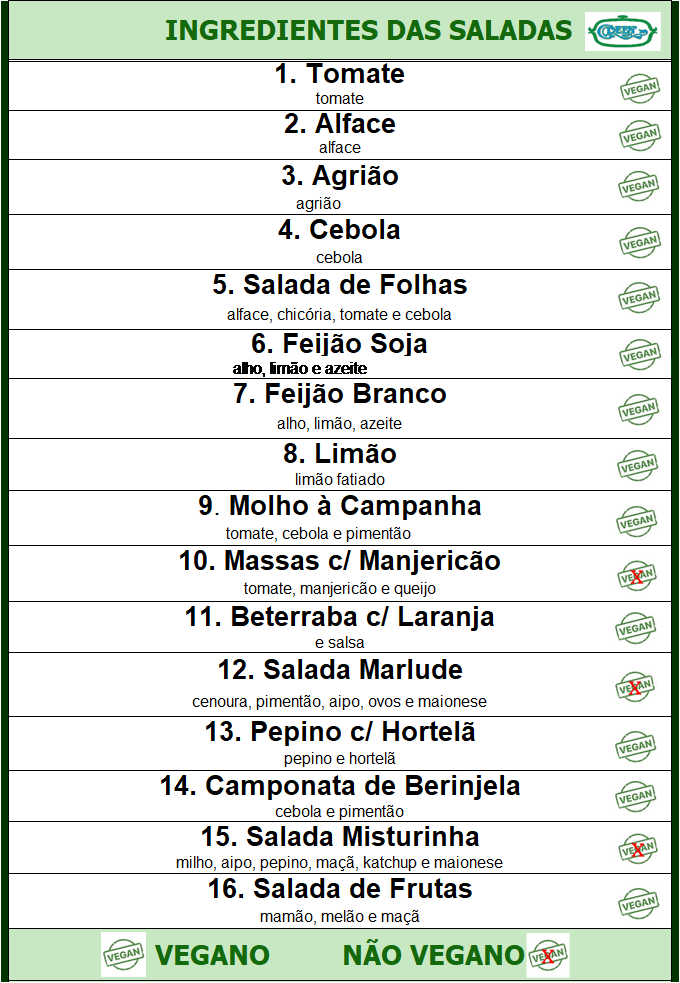Click the vegan stamp for Pepino c/ Hortelã
Screen dimensions: 680x983
[637, 745]
